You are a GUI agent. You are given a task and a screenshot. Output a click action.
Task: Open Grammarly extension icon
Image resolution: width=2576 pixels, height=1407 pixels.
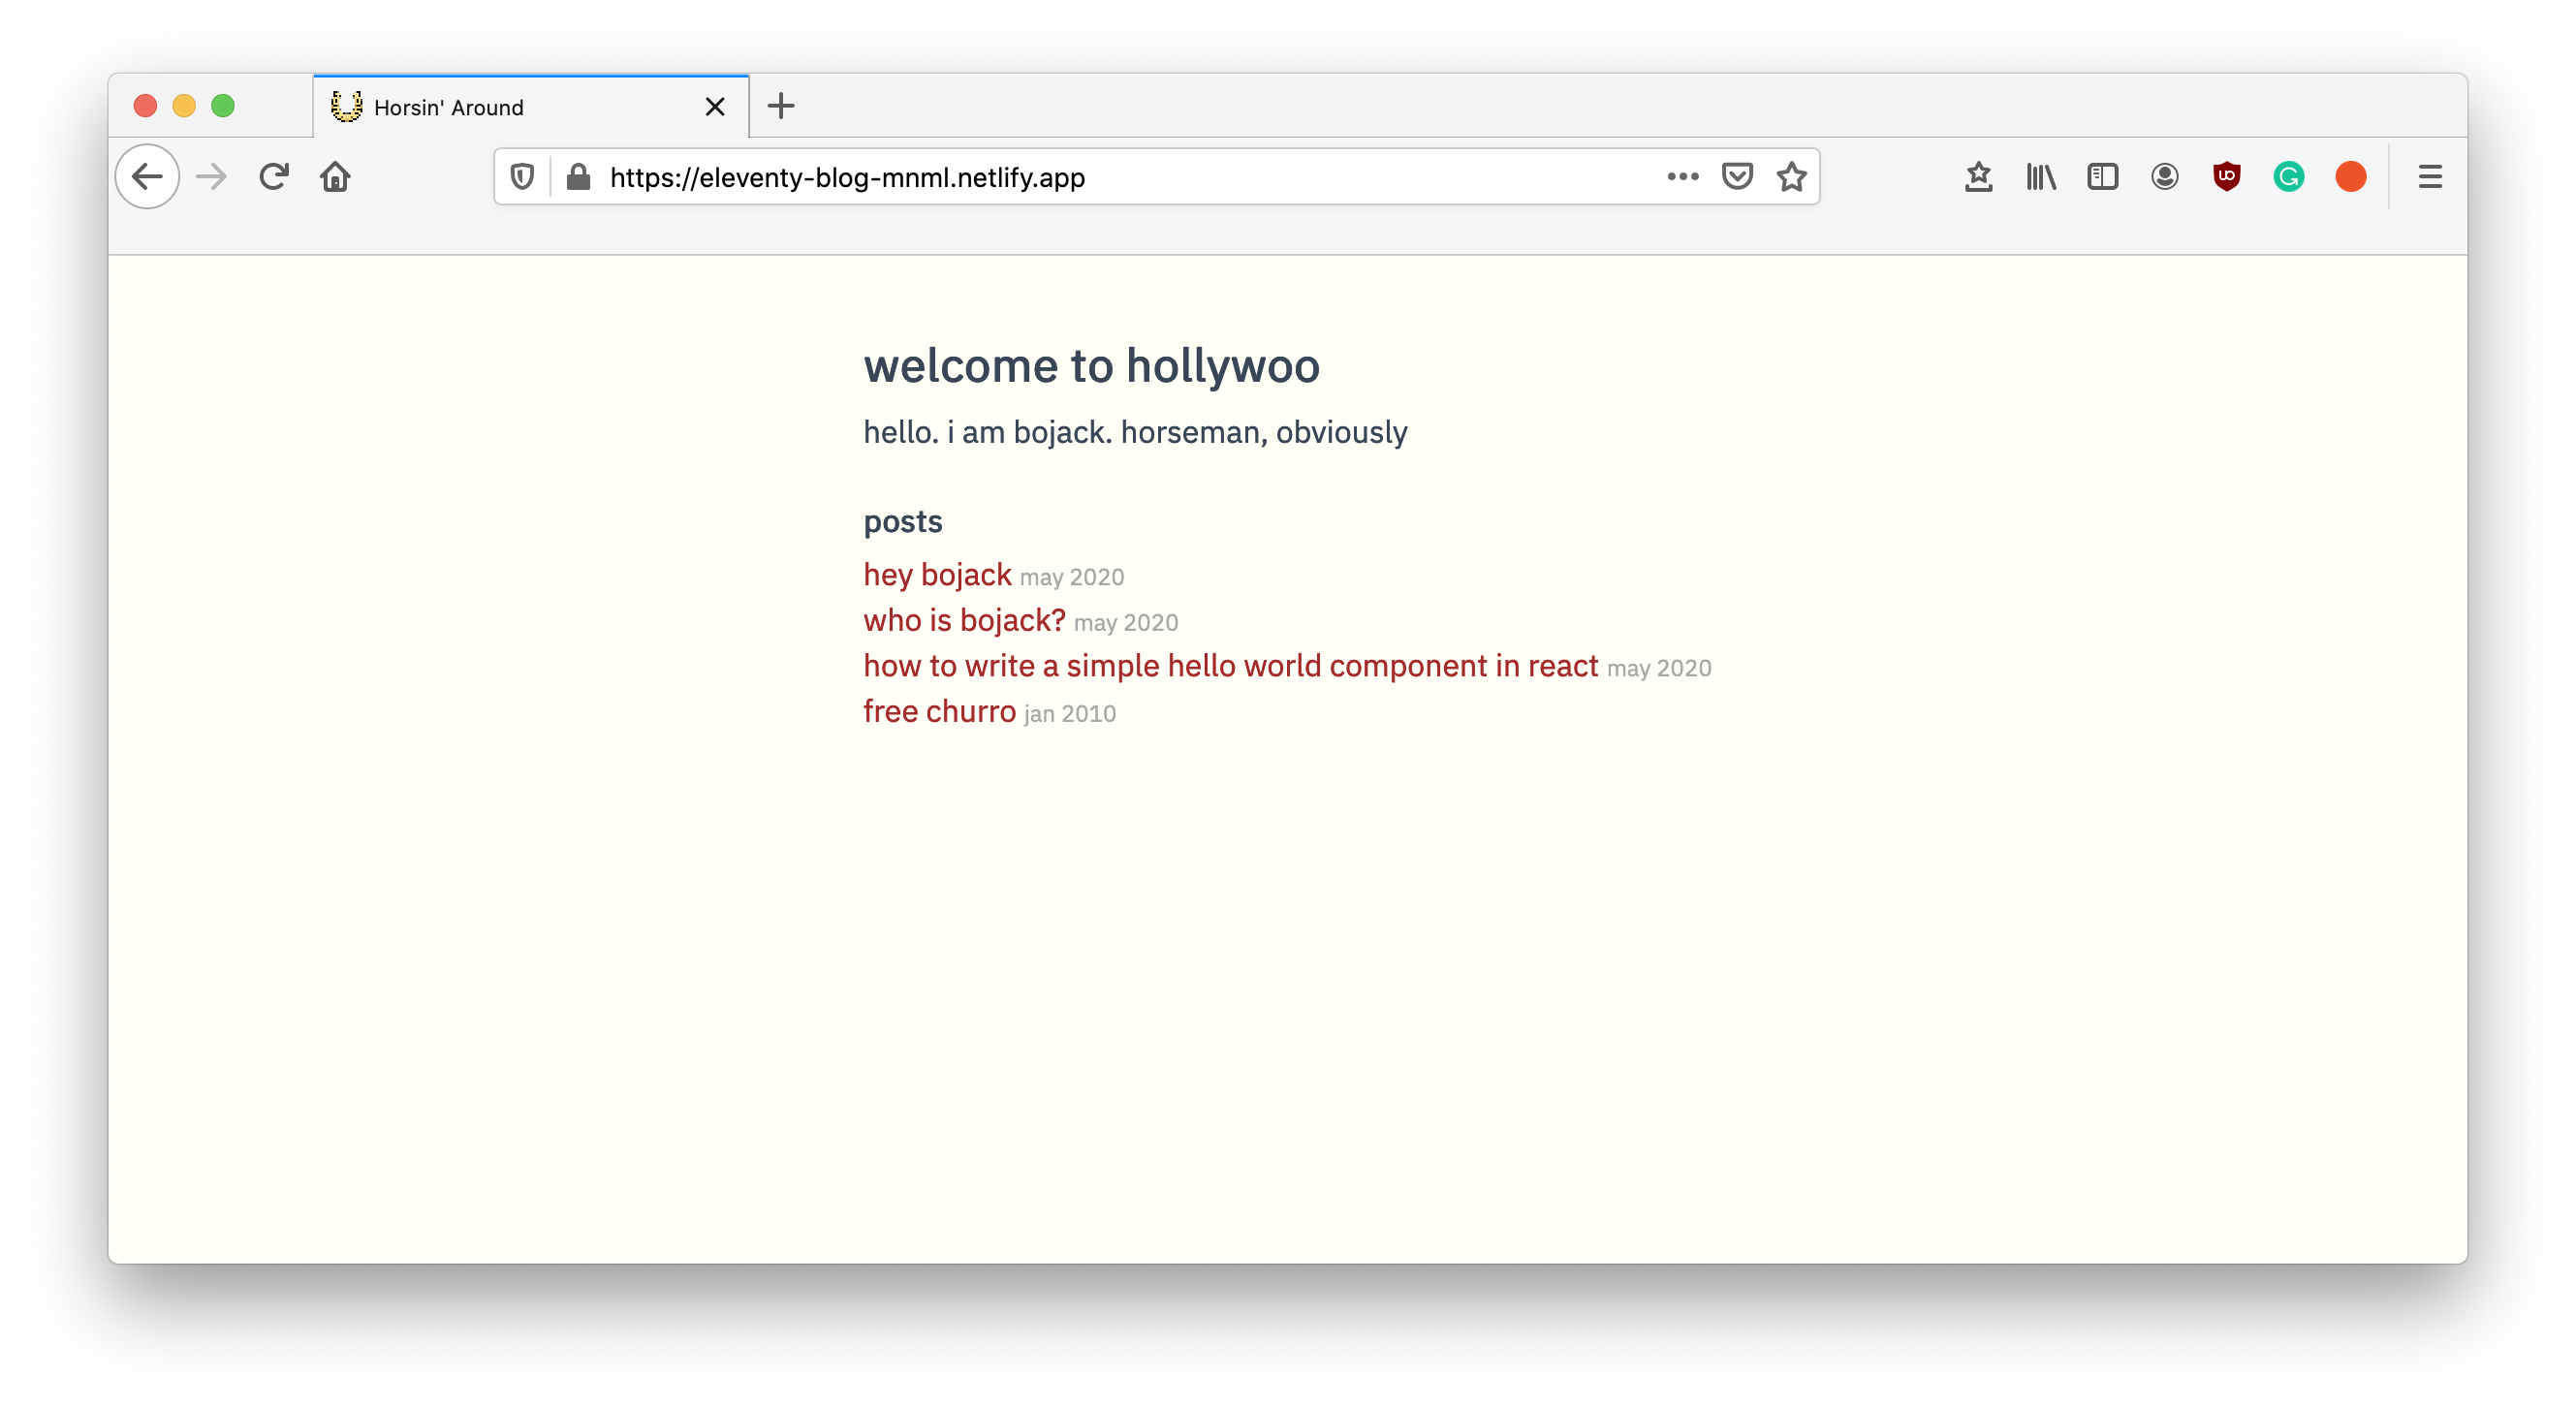pyautogui.click(x=2288, y=177)
